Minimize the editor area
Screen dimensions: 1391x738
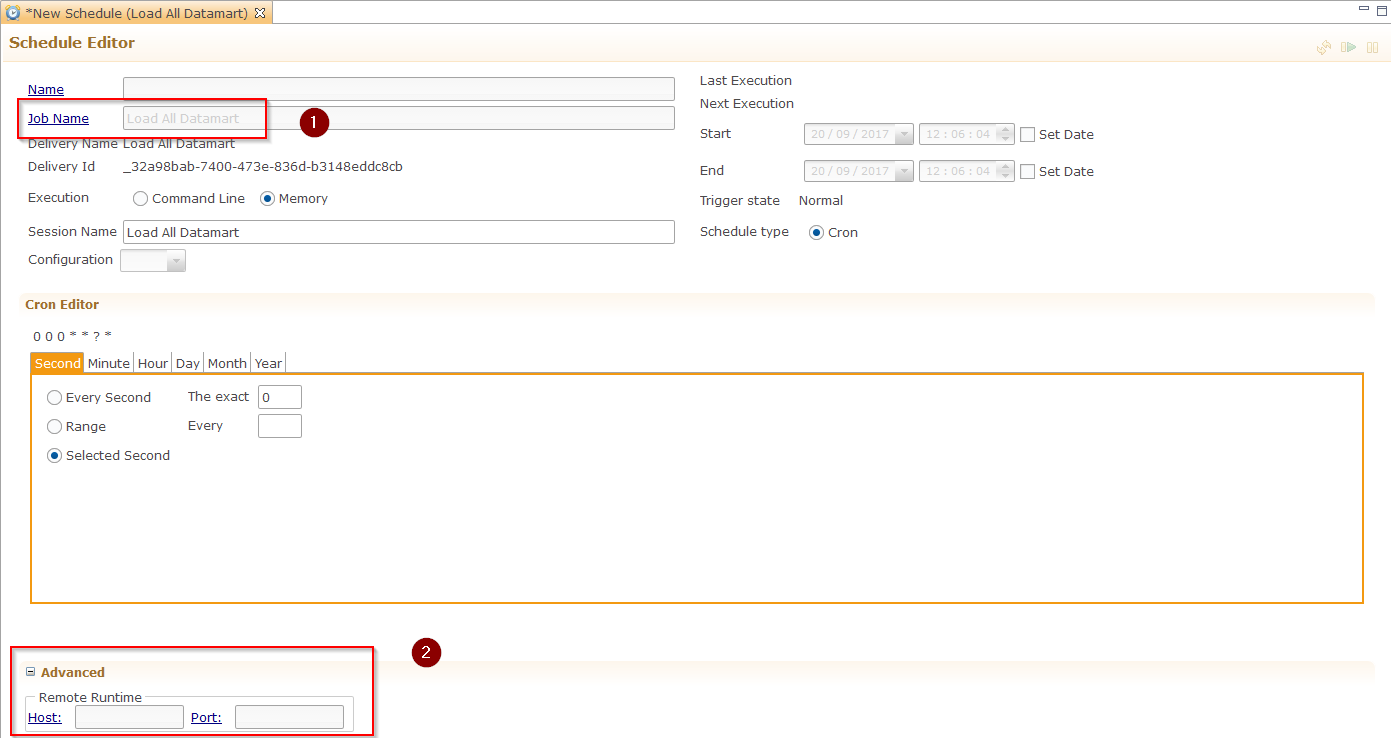tap(1364, 9)
